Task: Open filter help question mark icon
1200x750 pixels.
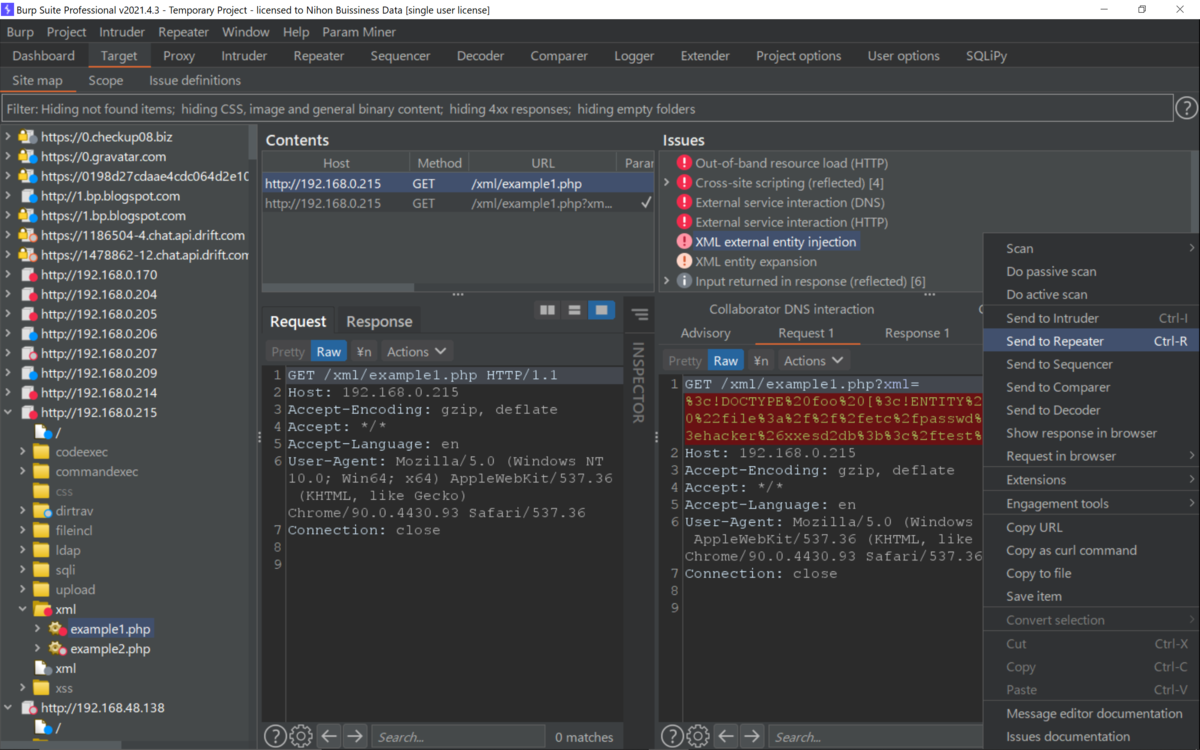Action: click(x=1186, y=108)
